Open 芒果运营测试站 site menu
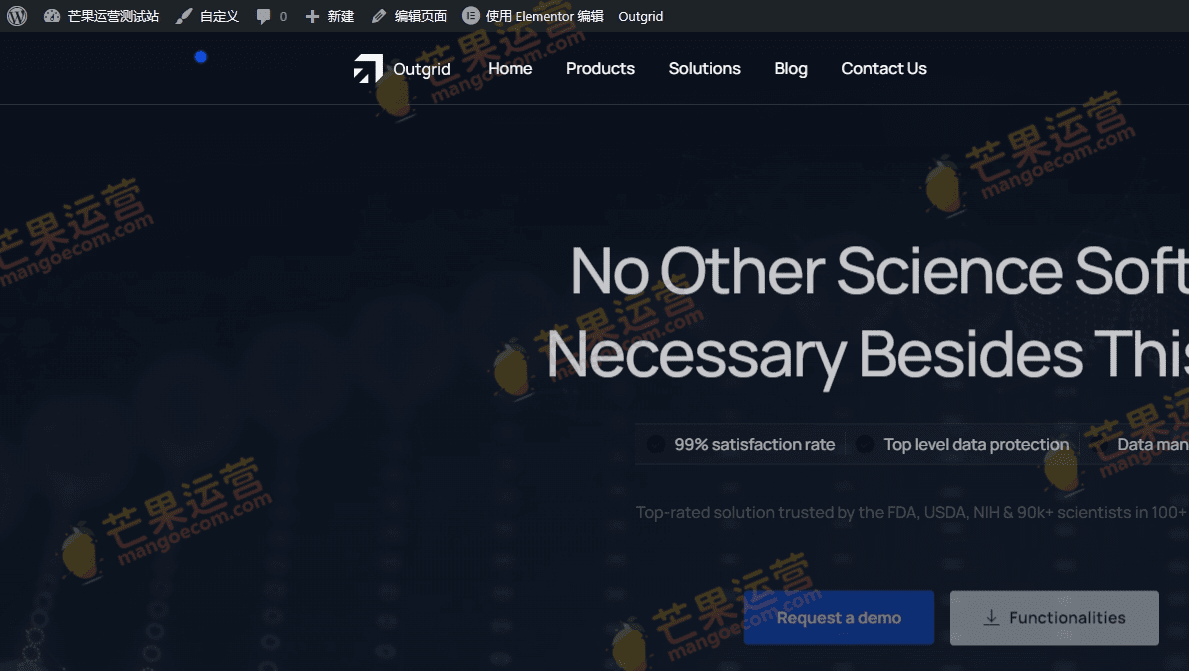 pos(113,16)
